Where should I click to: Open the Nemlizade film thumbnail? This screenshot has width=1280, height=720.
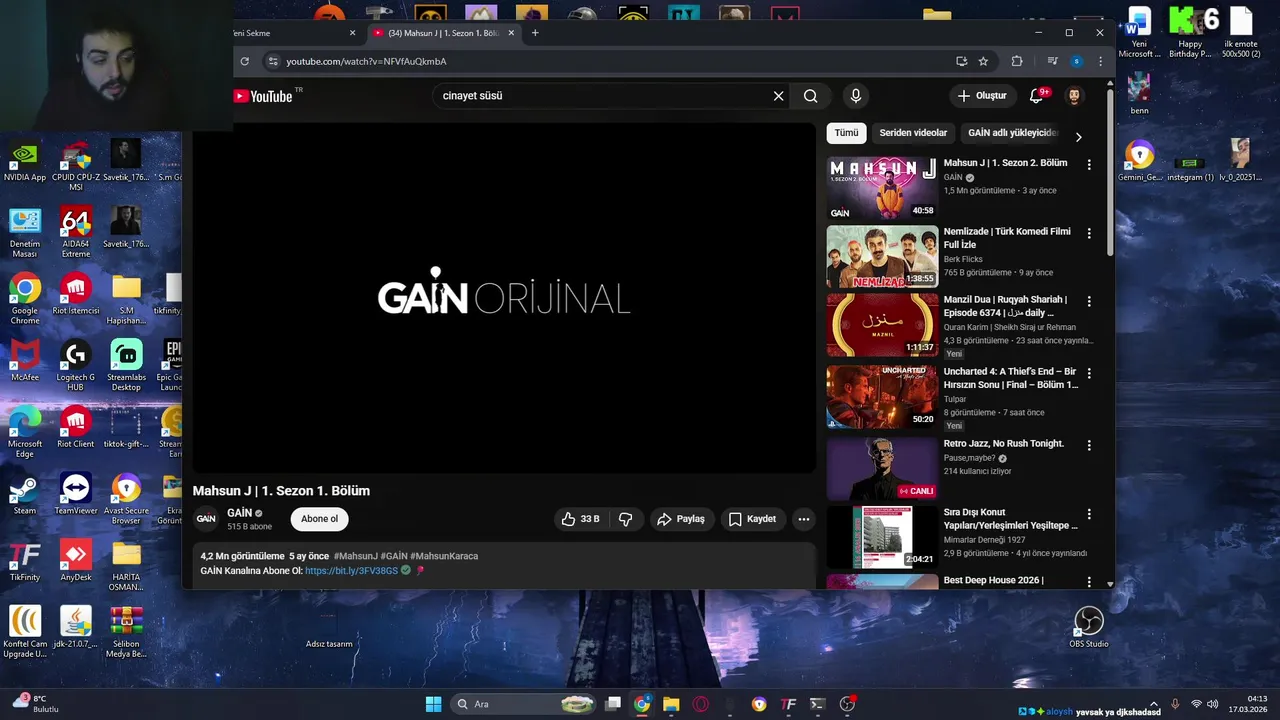coord(882,257)
